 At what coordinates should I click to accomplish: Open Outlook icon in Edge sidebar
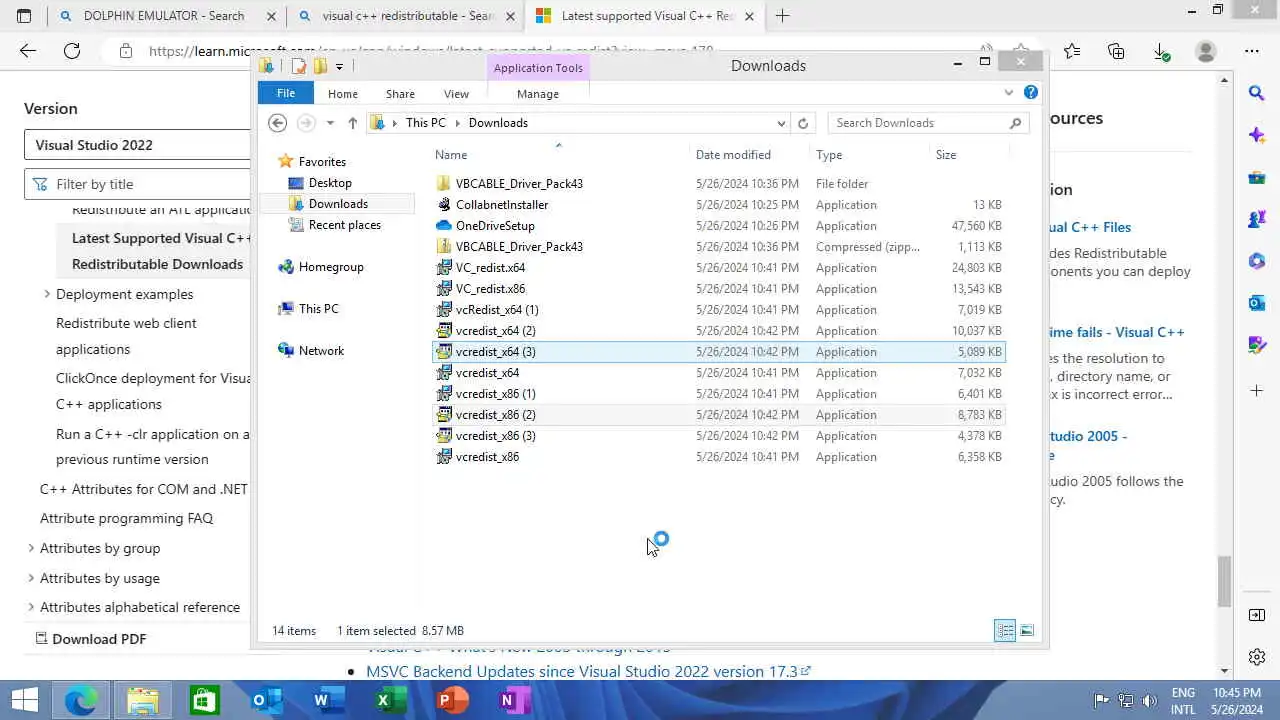pos(1257,303)
